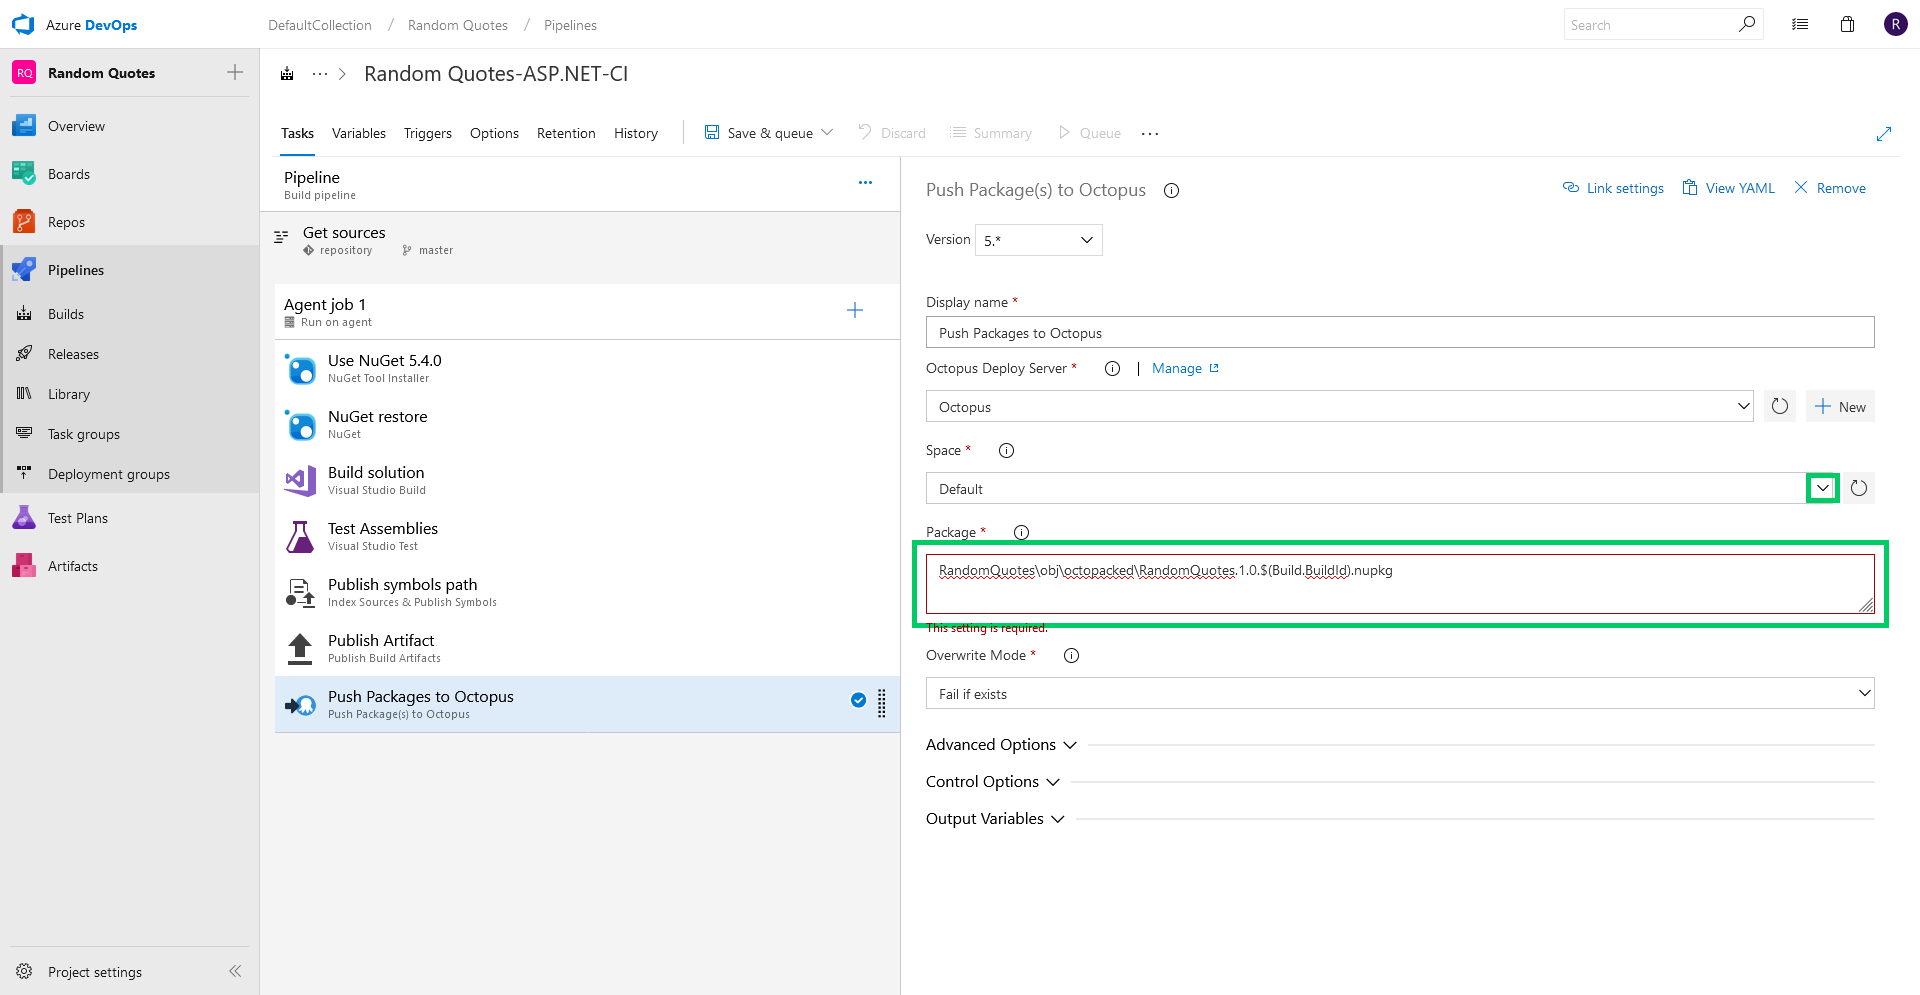Add a task to Agent job 1
The image size is (1920, 995).
855,310
